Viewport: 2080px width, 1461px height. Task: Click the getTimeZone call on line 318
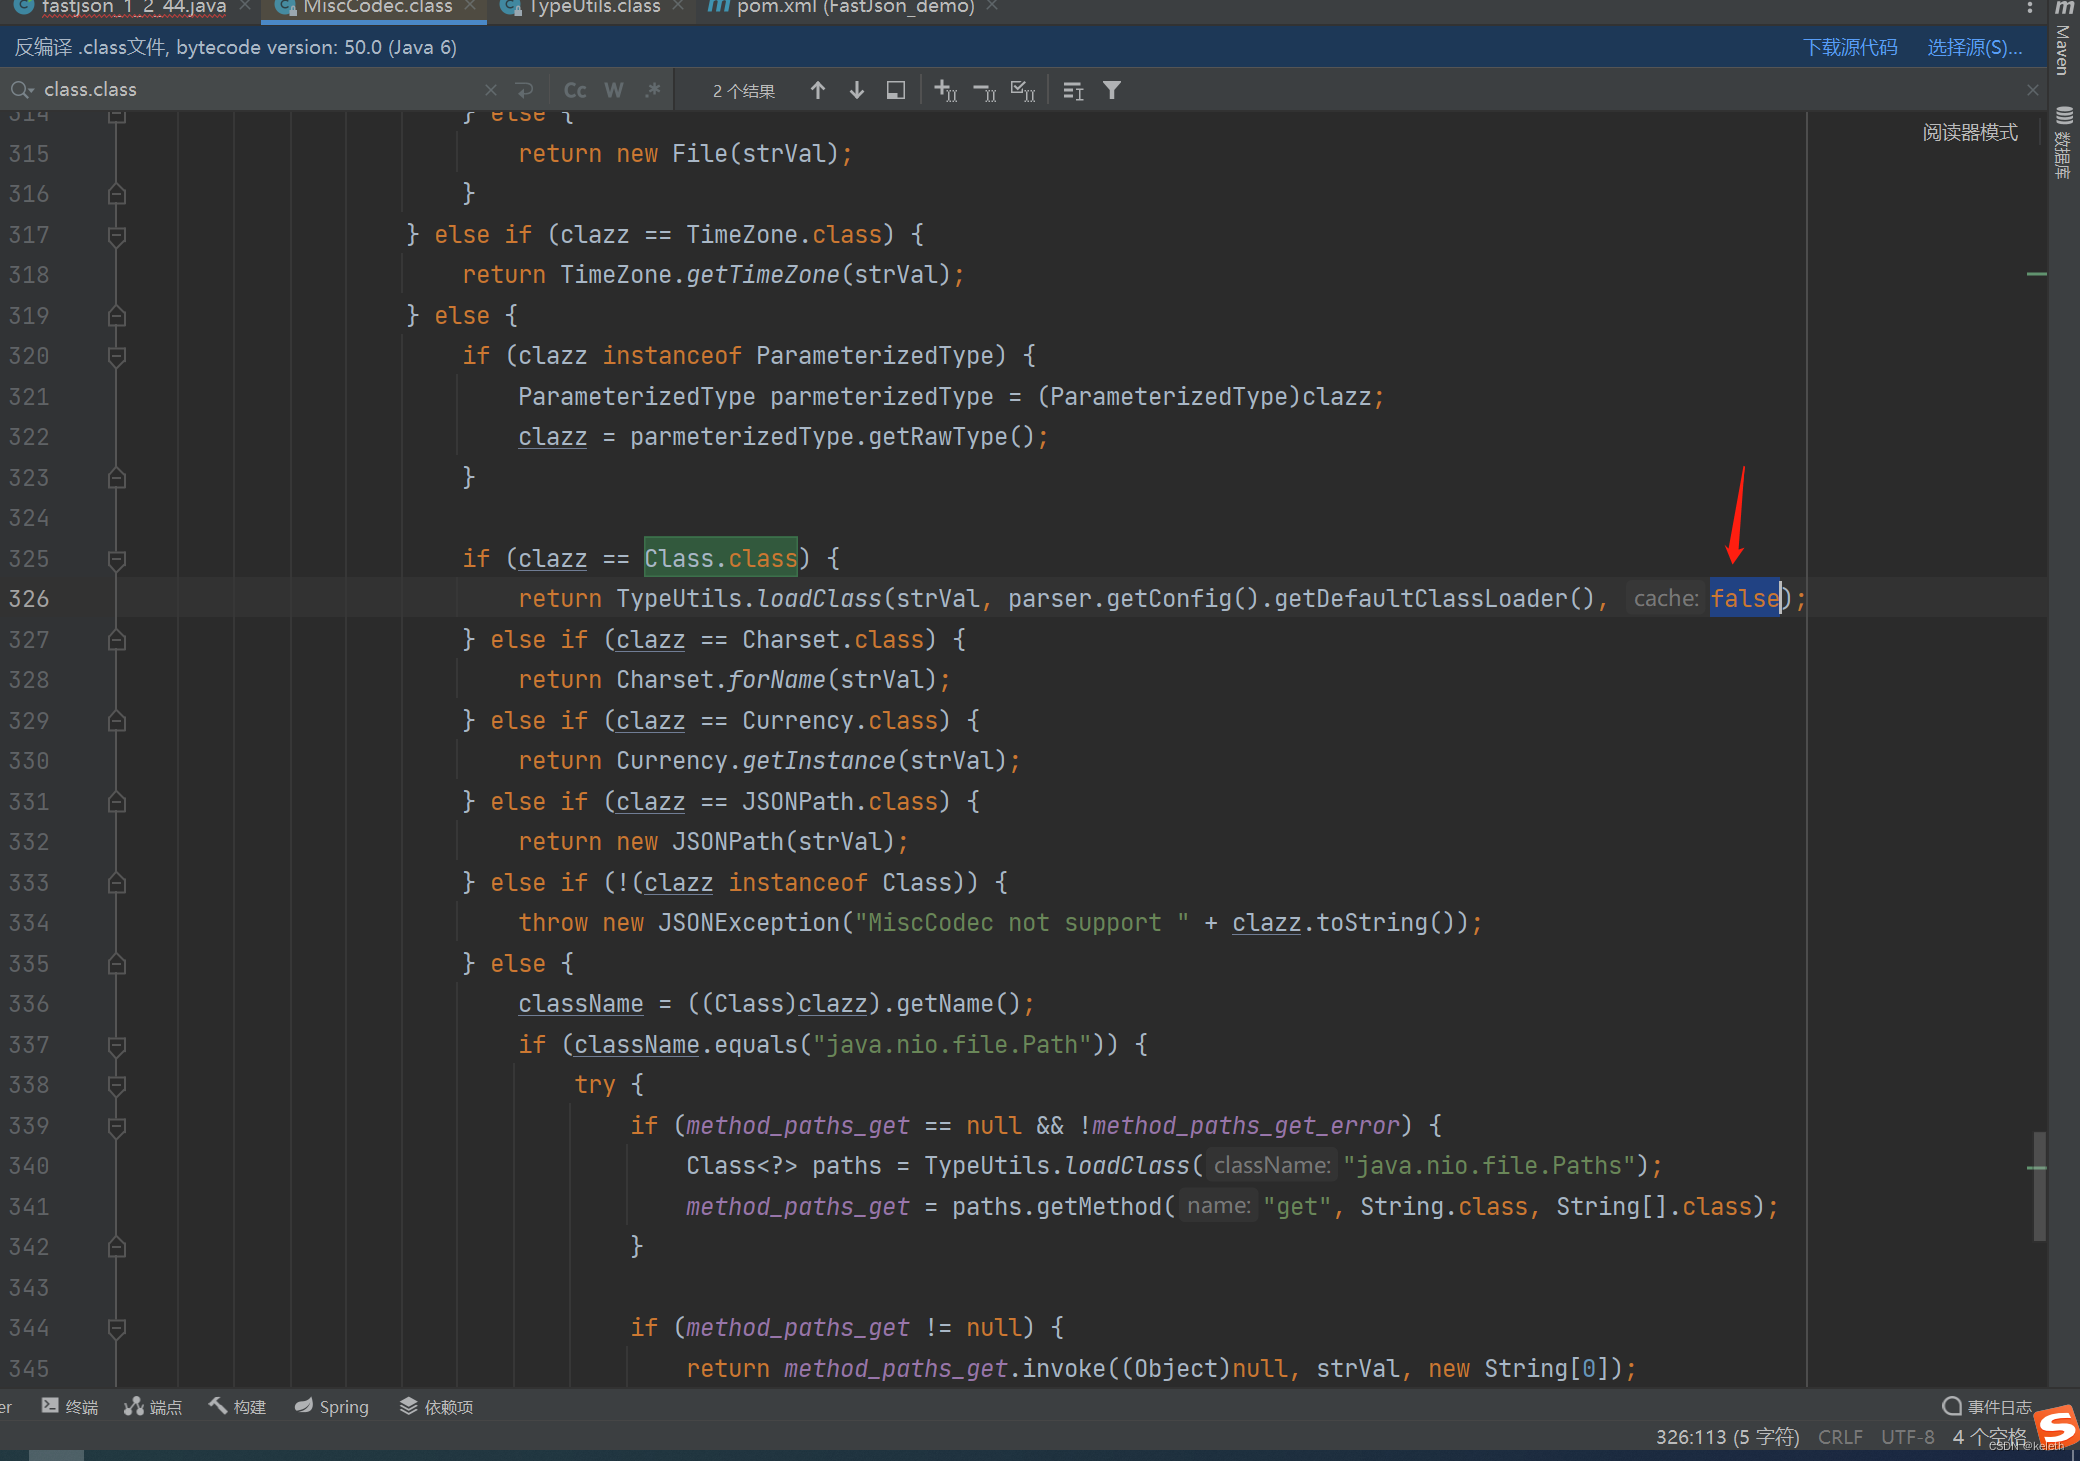click(763, 275)
